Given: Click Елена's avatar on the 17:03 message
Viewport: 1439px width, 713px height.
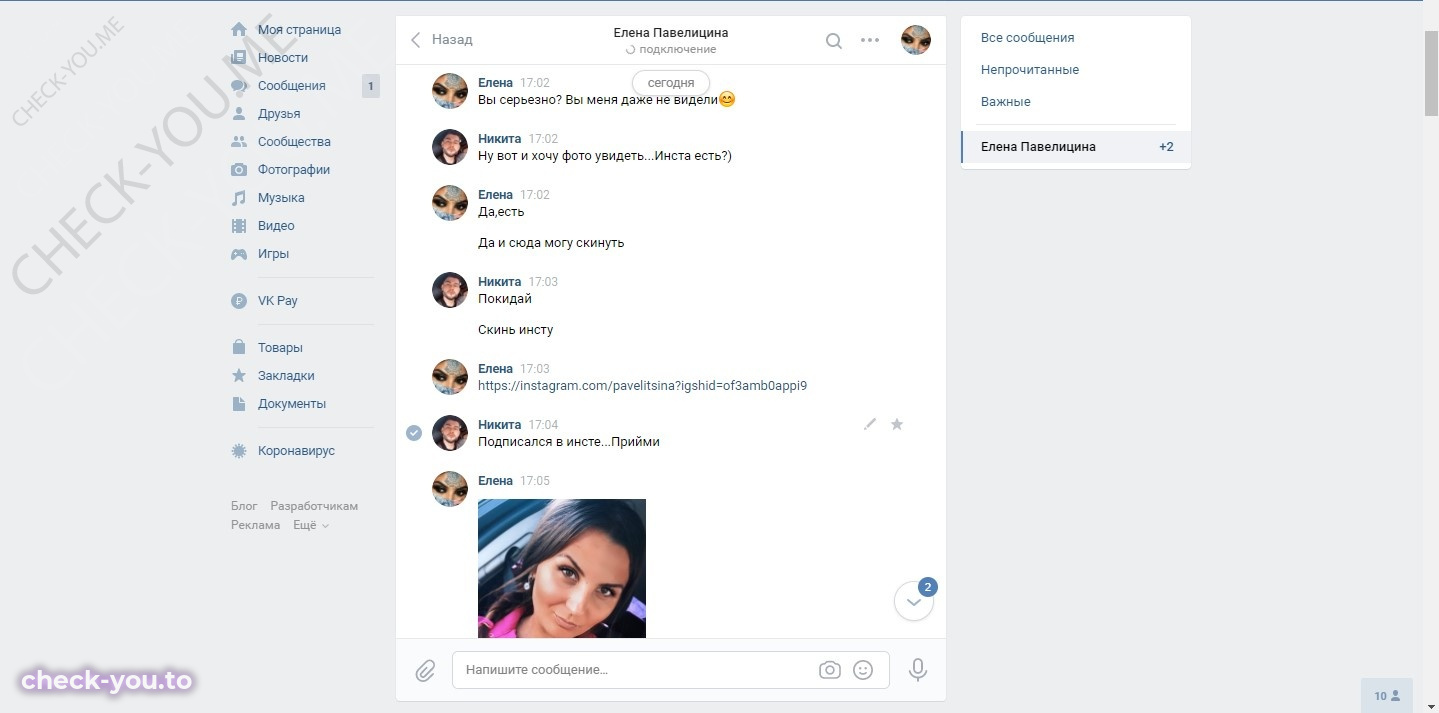Looking at the screenshot, I should [450, 377].
